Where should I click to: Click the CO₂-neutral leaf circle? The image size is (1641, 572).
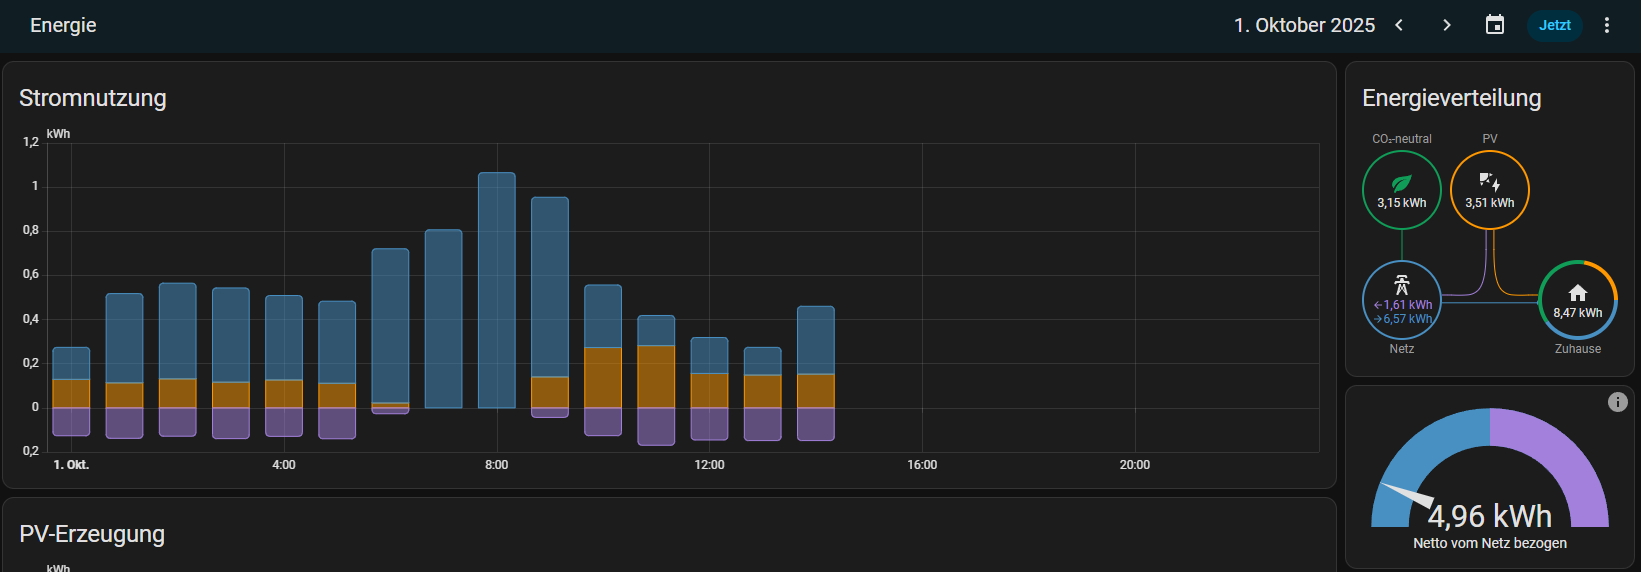[1402, 190]
